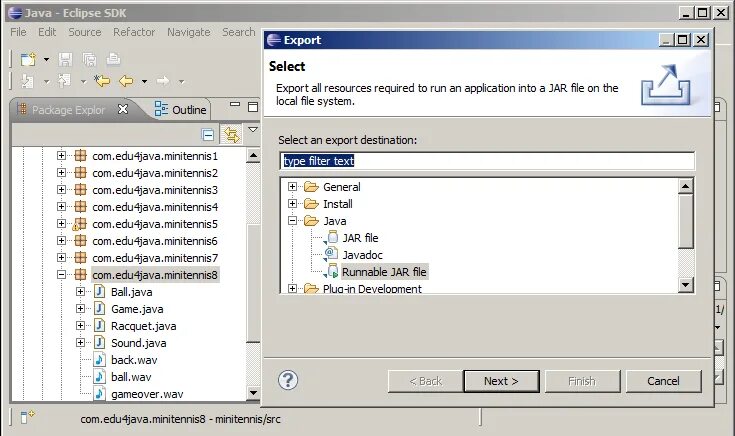Screen dimensions: 735x436
Task: Expand the Ball.java node
Action: click(x=81, y=292)
